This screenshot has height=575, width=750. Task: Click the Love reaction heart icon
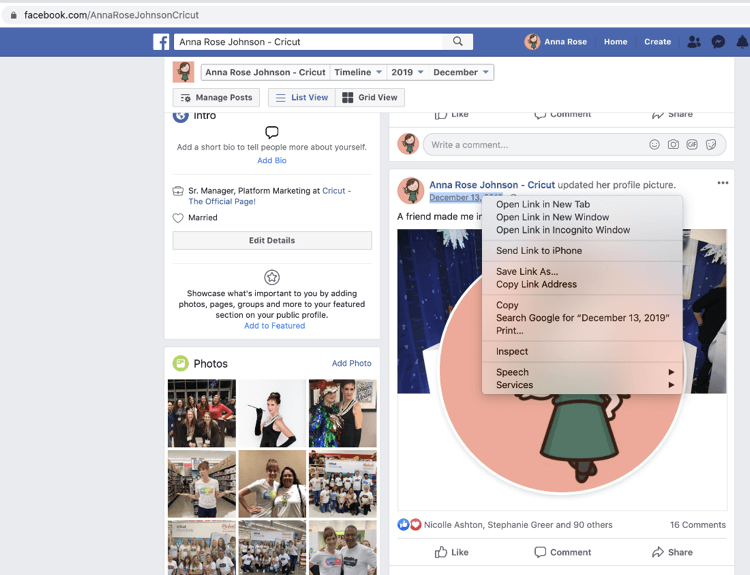coord(415,525)
